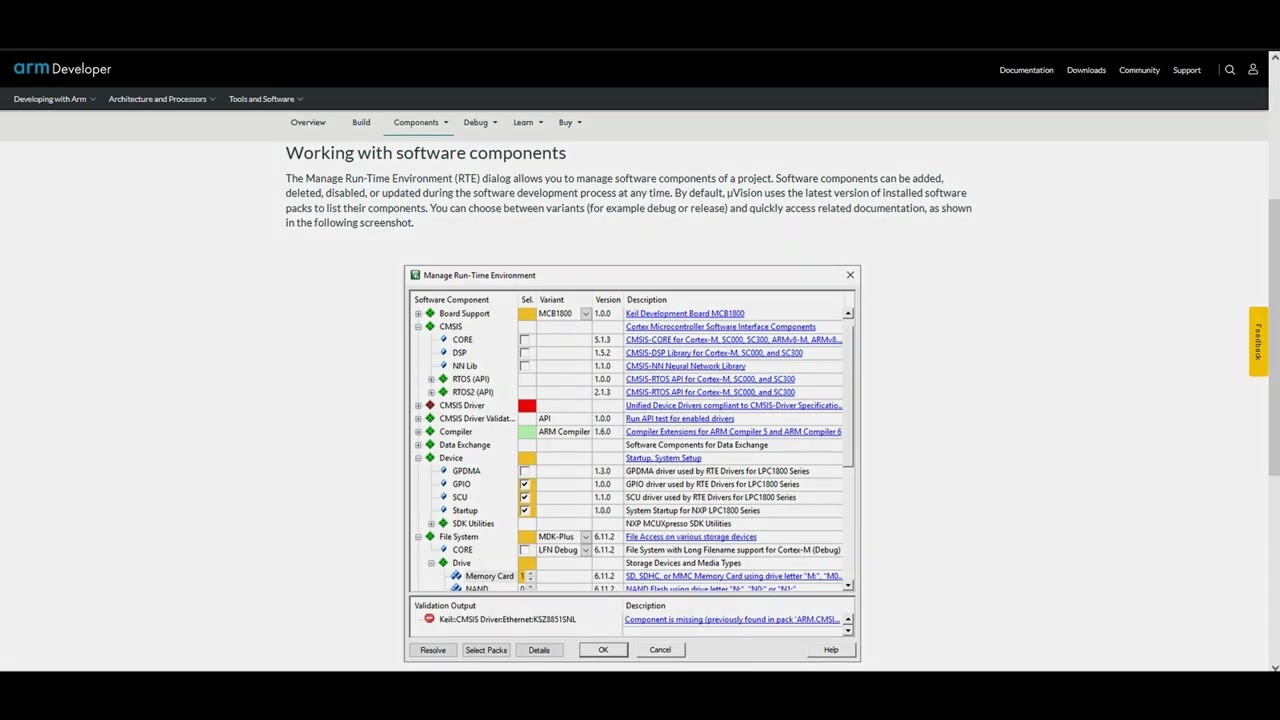This screenshot has width=1280, height=720.
Task: Switch to the Build tab
Action: click(x=361, y=123)
